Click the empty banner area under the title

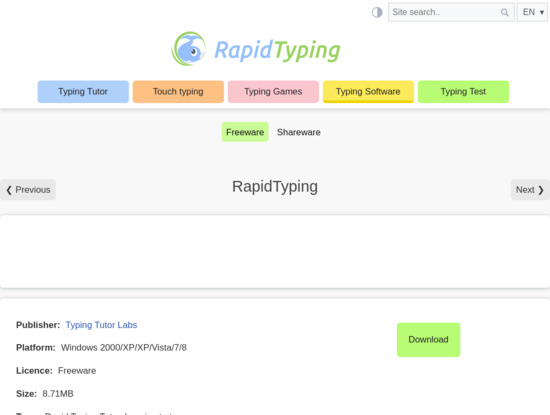tap(275, 252)
